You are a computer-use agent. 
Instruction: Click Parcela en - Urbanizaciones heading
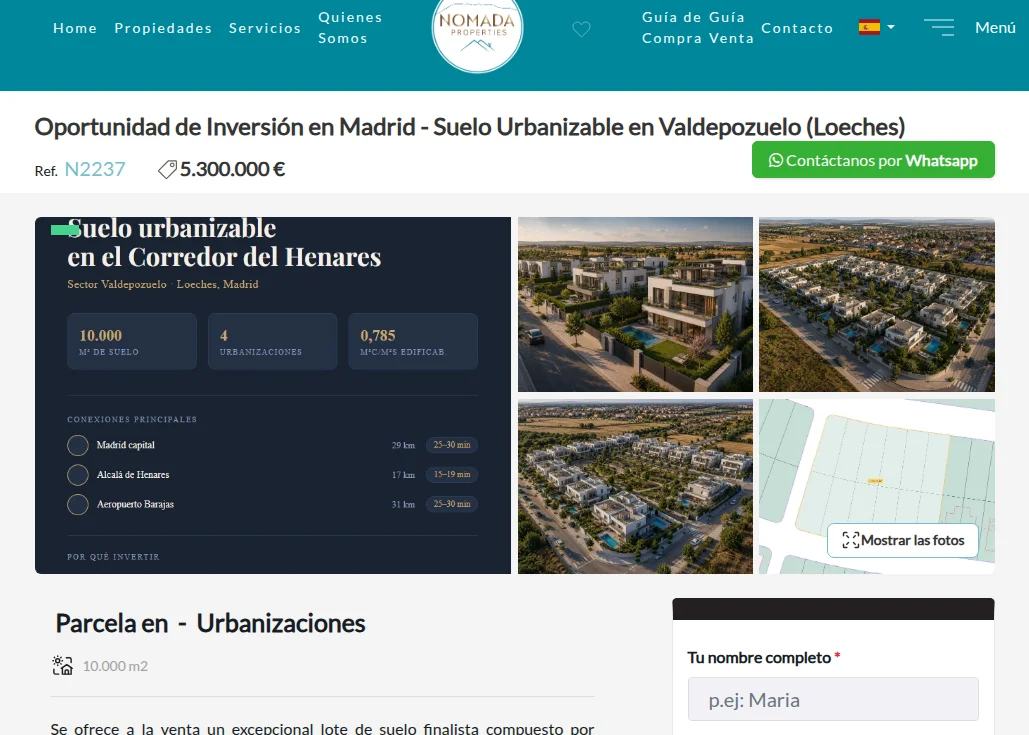coord(210,623)
